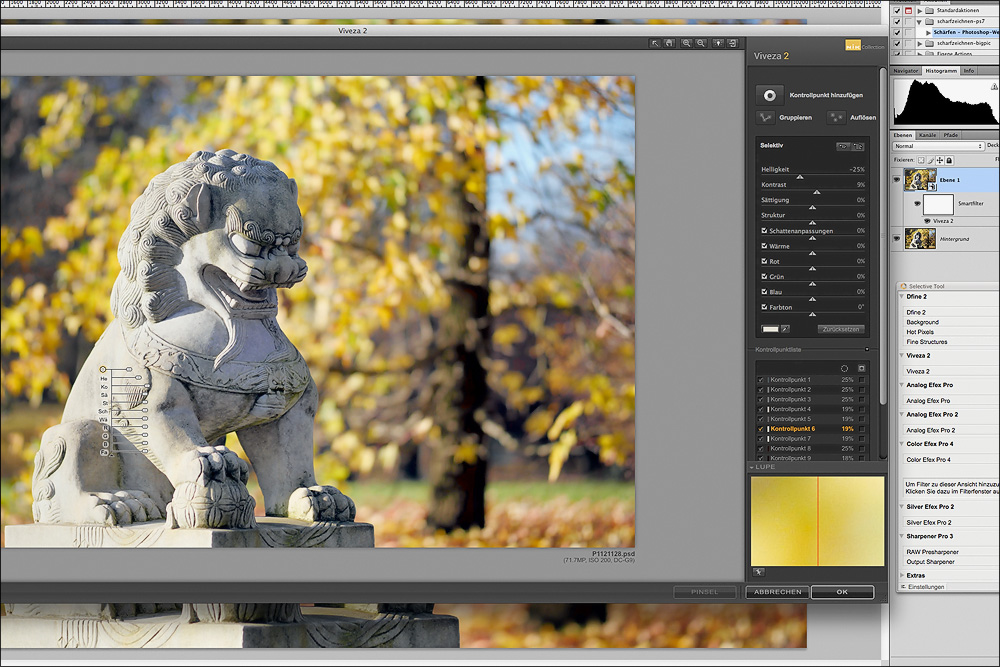This screenshot has height=667, width=1000.
Task: Click the Helligkeit slider handle
Action: [799, 177]
